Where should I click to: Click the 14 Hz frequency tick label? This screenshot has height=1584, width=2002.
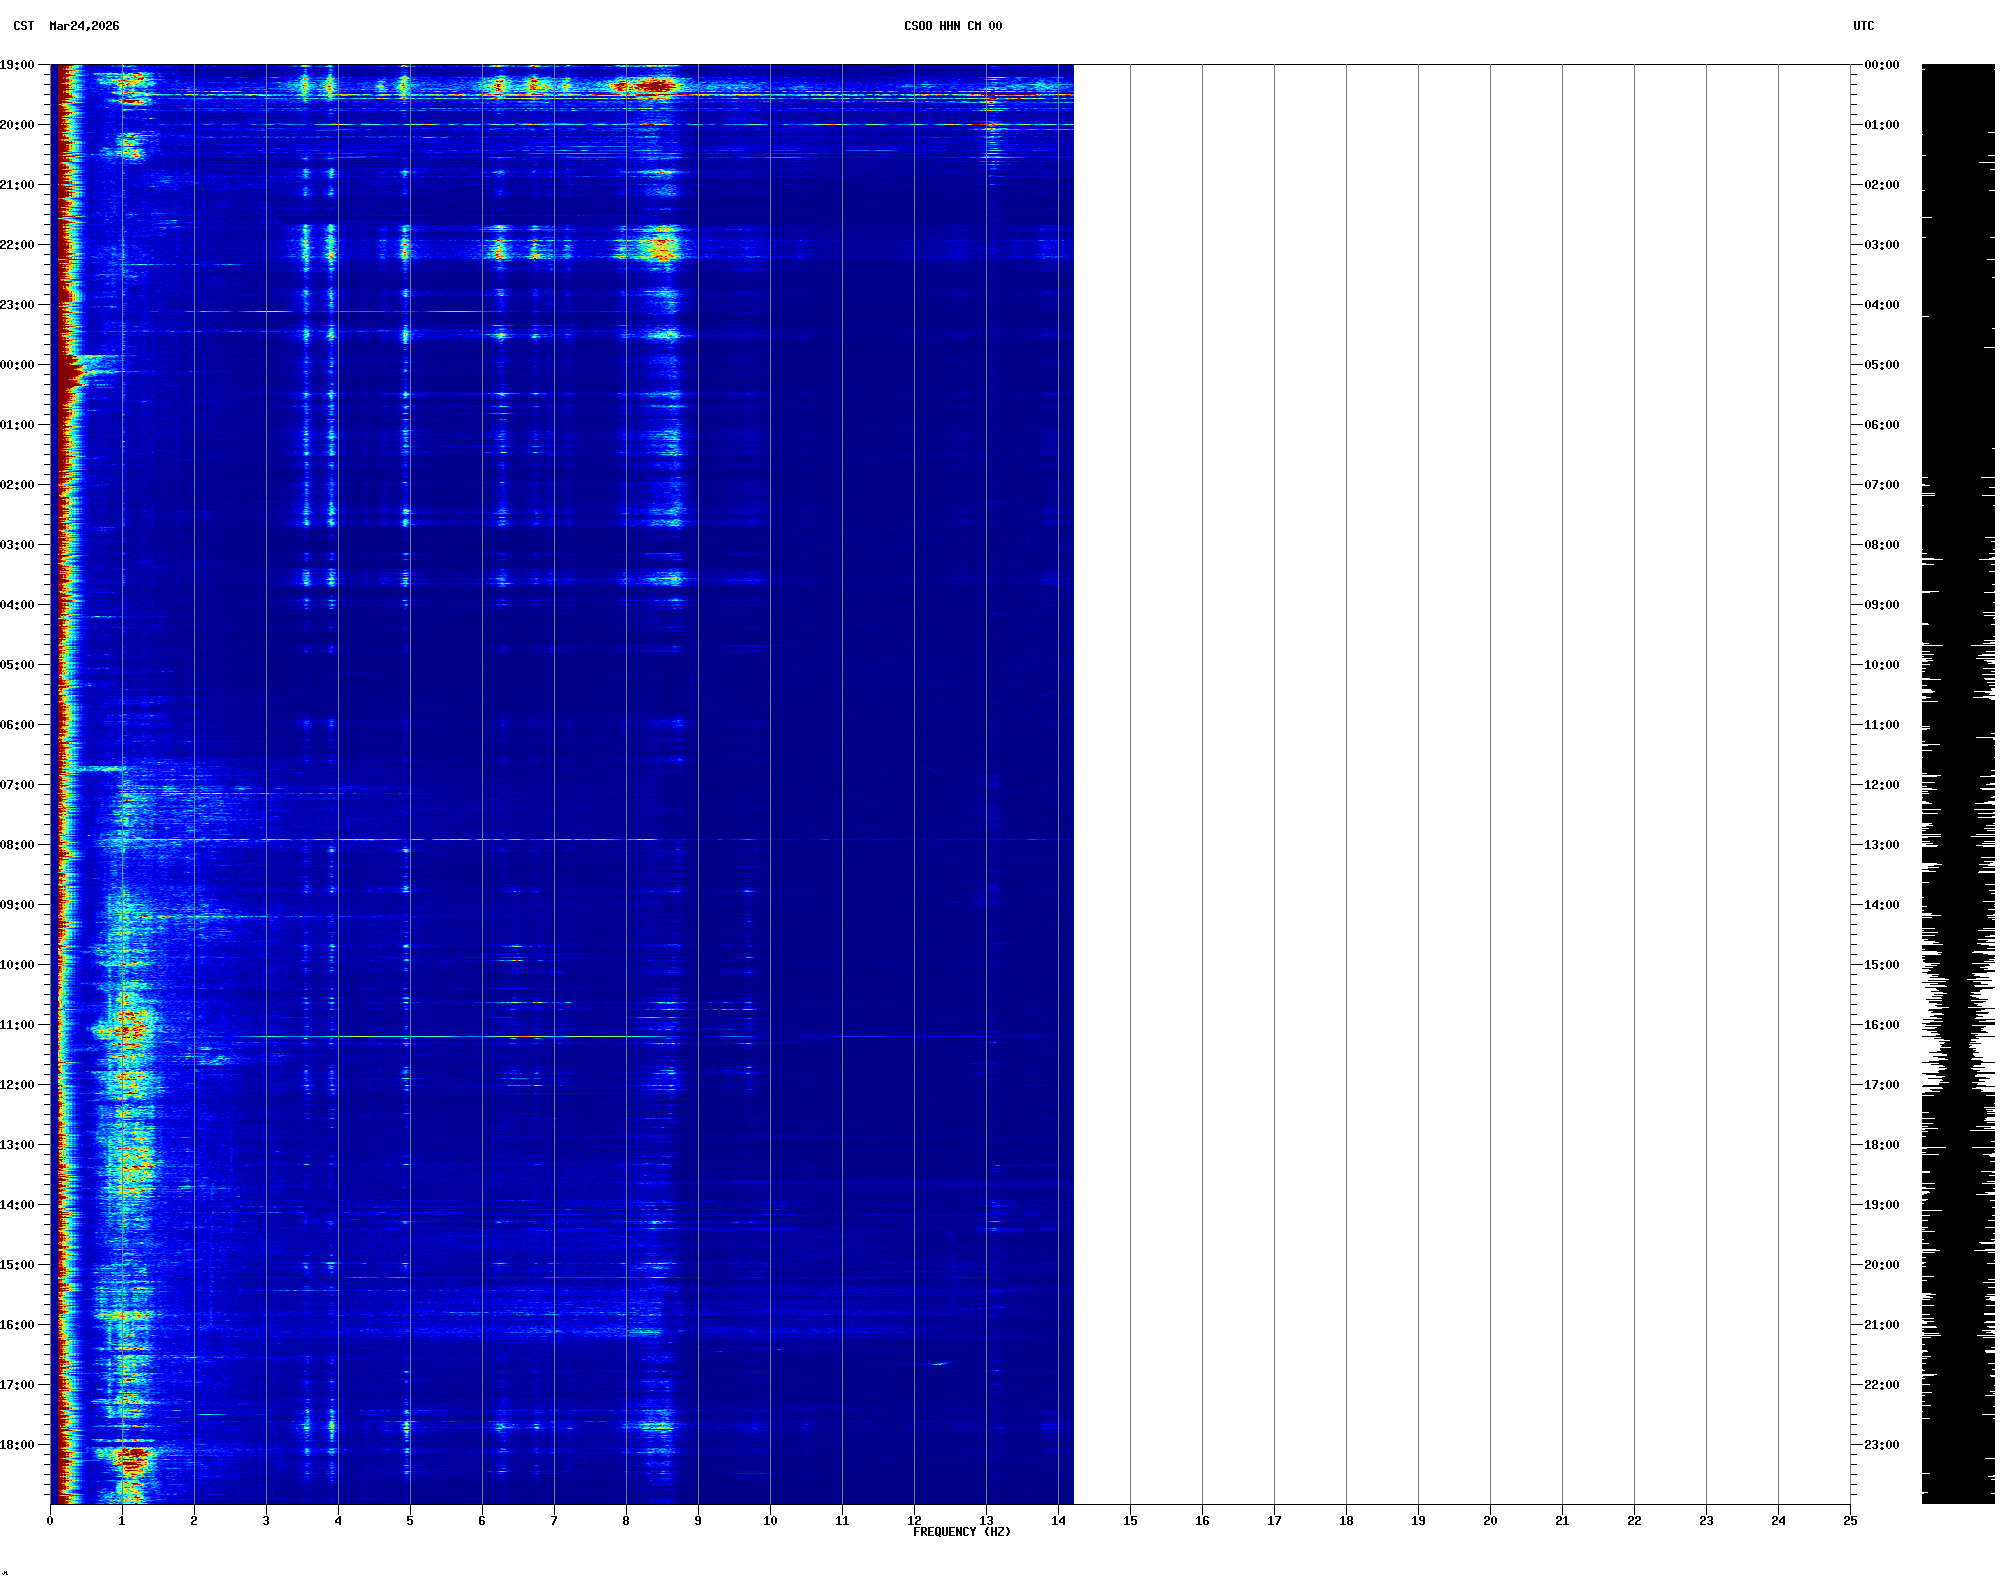1058,1520
